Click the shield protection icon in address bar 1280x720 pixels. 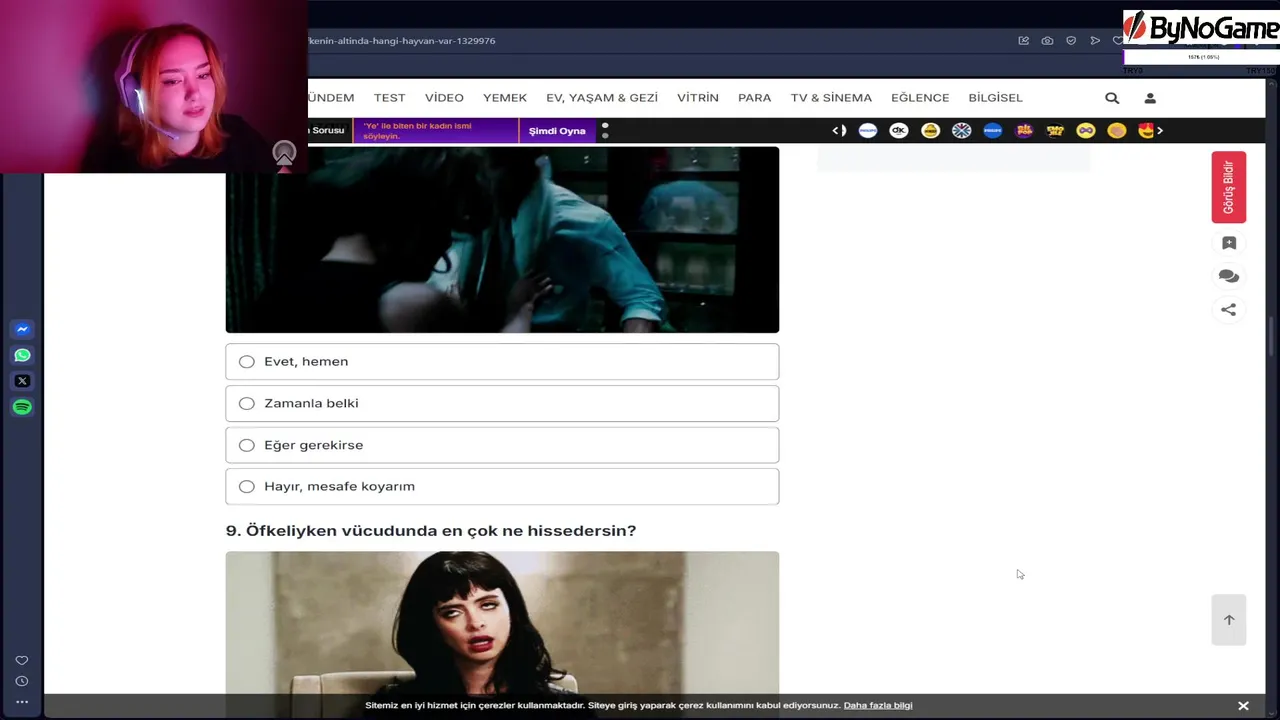1071,41
